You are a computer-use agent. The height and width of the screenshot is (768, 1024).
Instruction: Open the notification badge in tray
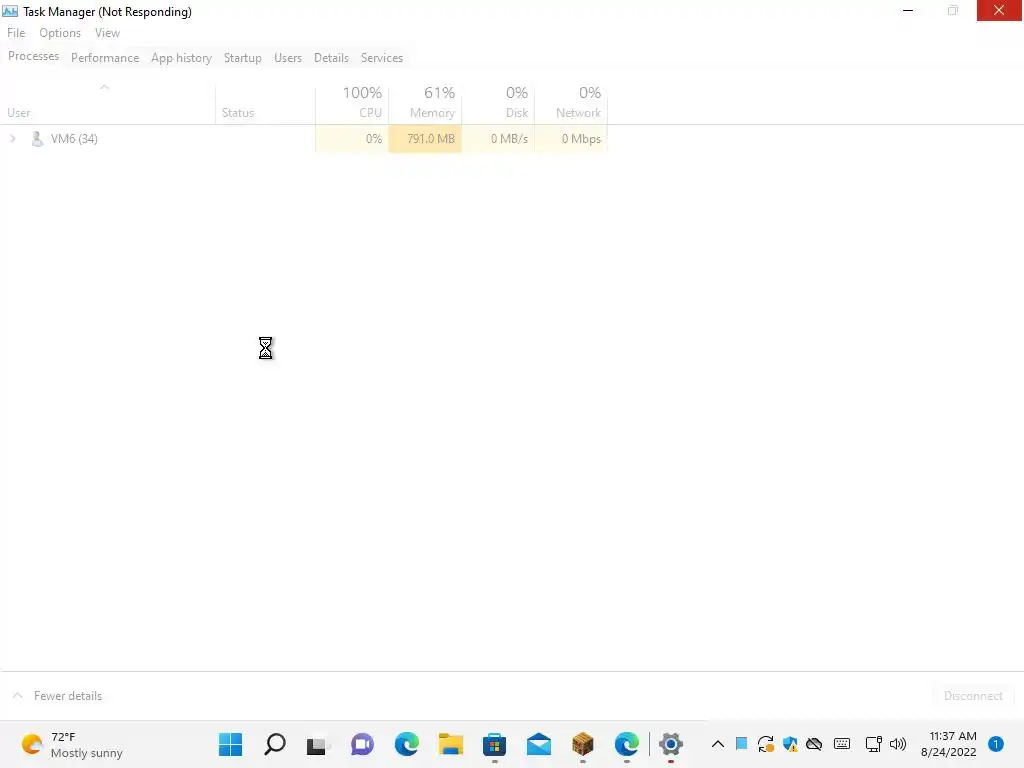[995, 744]
